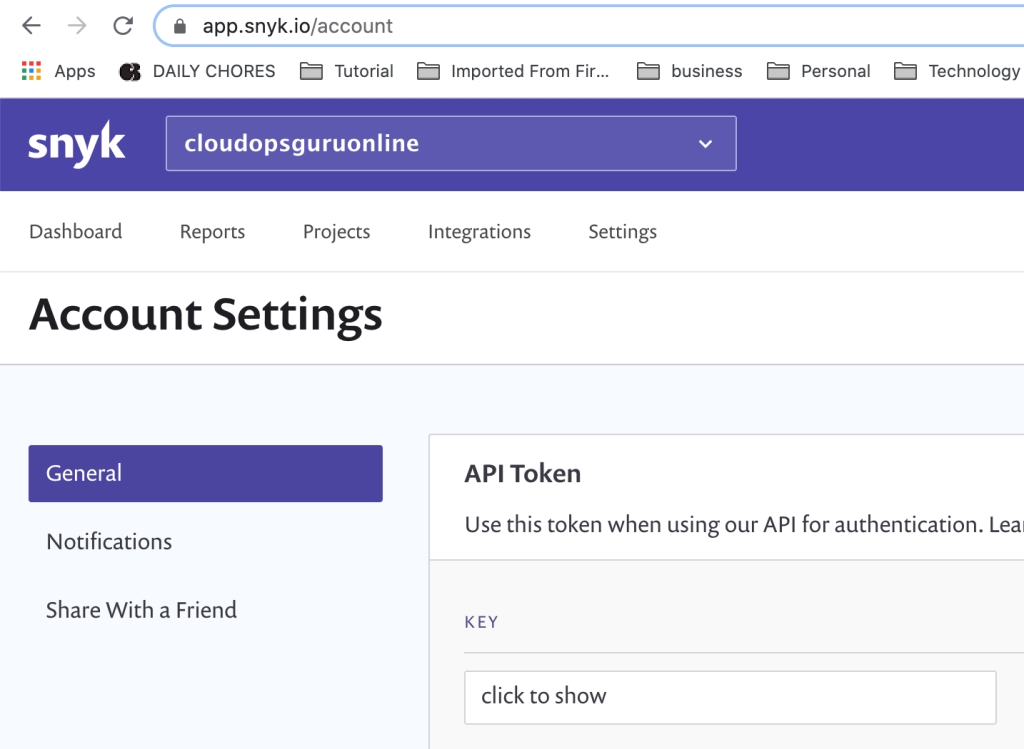Open the Personal bookmarks folder
The height and width of the screenshot is (749, 1024).
779,70
